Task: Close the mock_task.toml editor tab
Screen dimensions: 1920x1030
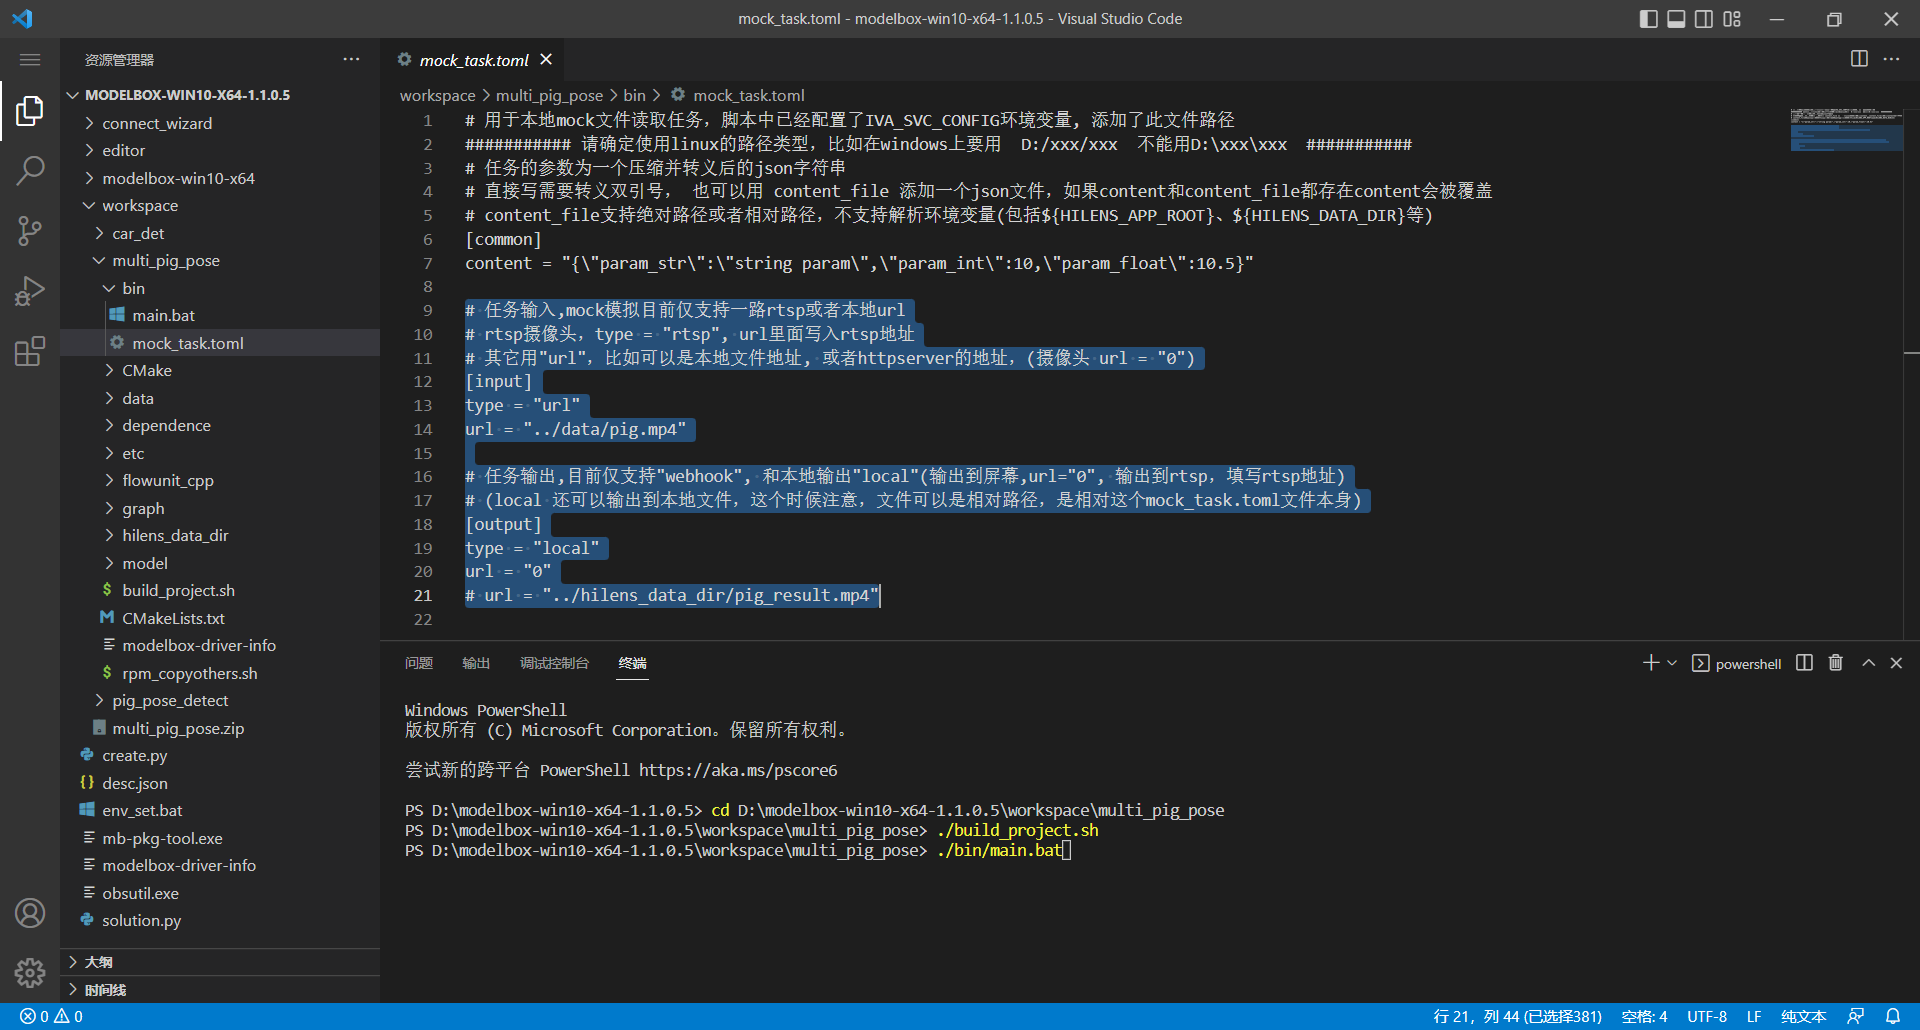Action: [x=546, y=60]
